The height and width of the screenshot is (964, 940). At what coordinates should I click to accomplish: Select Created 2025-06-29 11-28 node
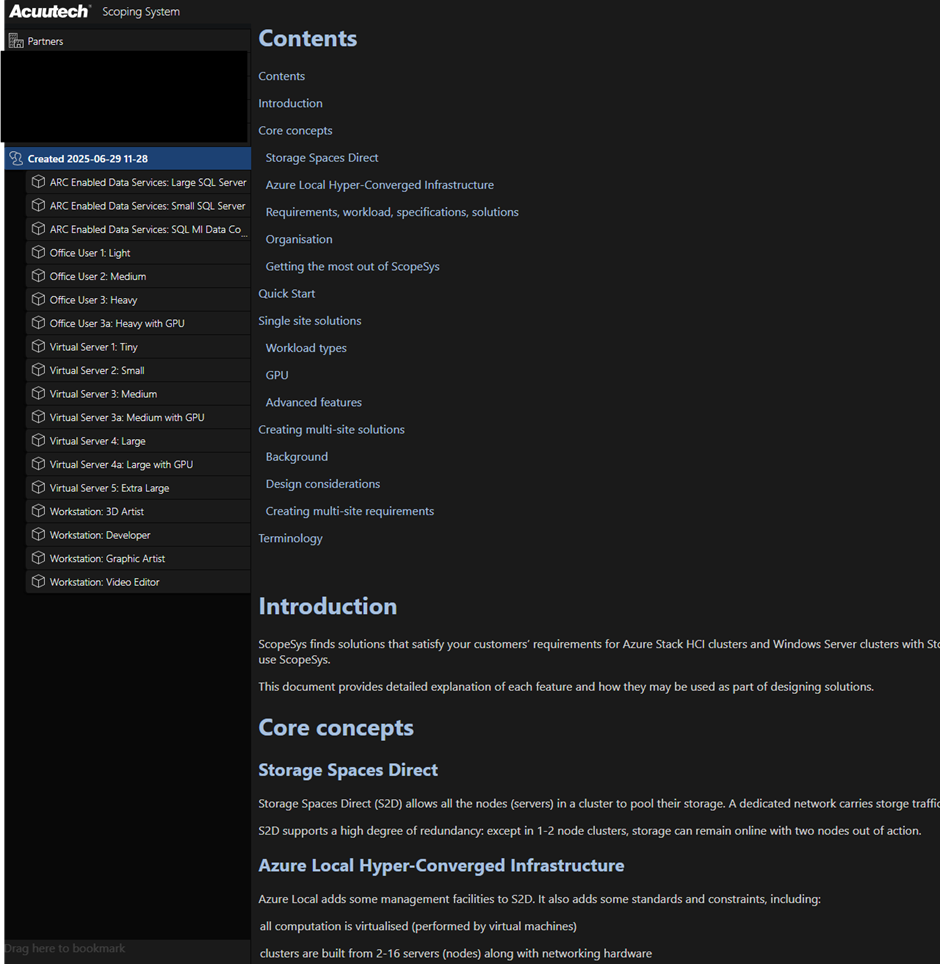click(127, 159)
